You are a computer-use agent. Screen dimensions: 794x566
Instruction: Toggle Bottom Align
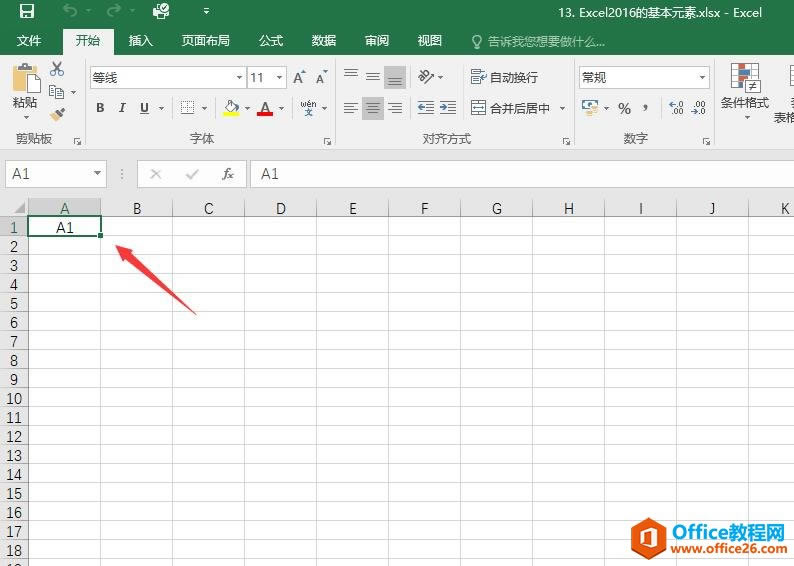pos(395,77)
